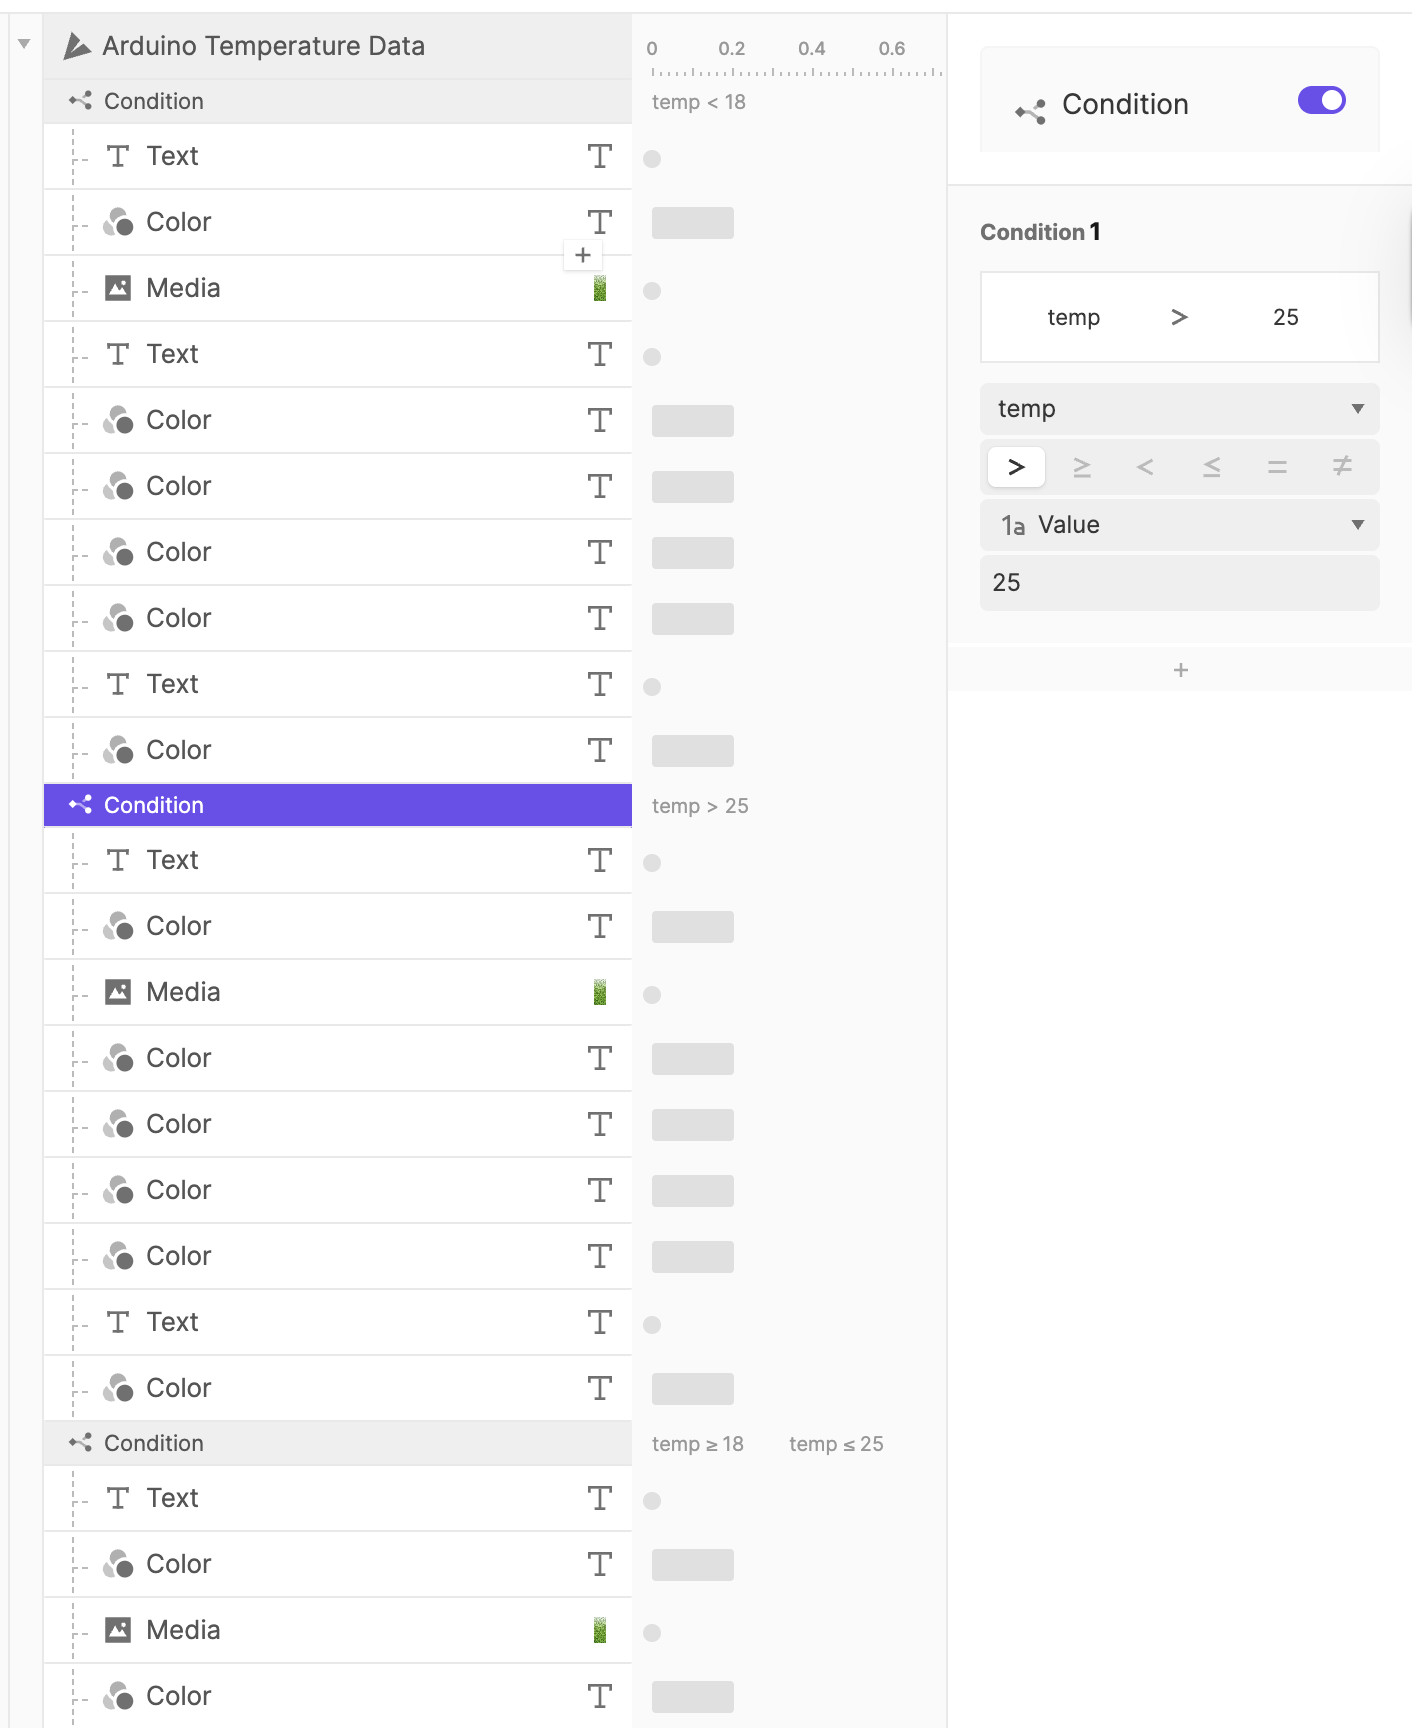Select the equals operator icon
The image size is (1412, 1728).
(1277, 467)
